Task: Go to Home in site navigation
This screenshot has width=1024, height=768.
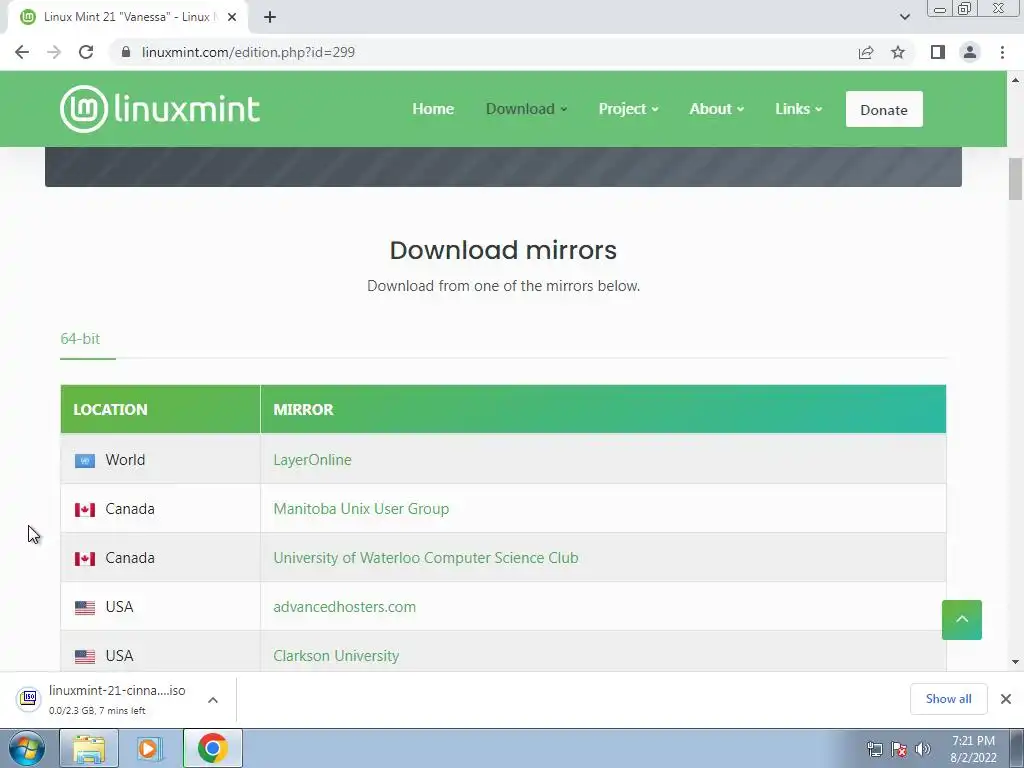Action: (x=433, y=109)
